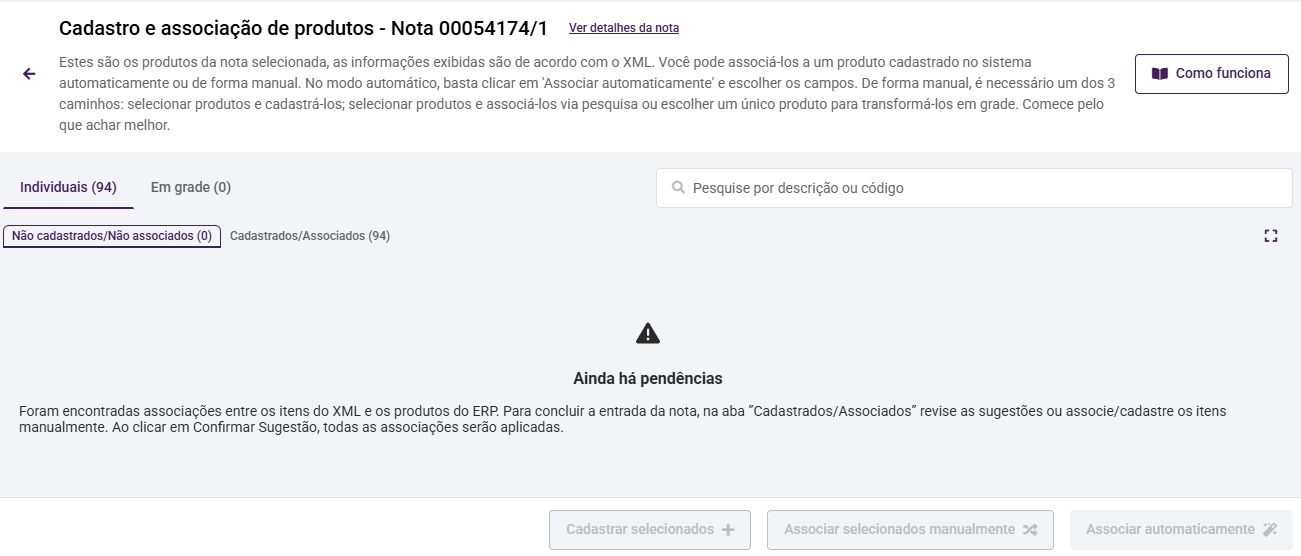Open the Ver detalhes da nota link
The width and height of the screenshot is (1301, 556).
pos(624,28)
